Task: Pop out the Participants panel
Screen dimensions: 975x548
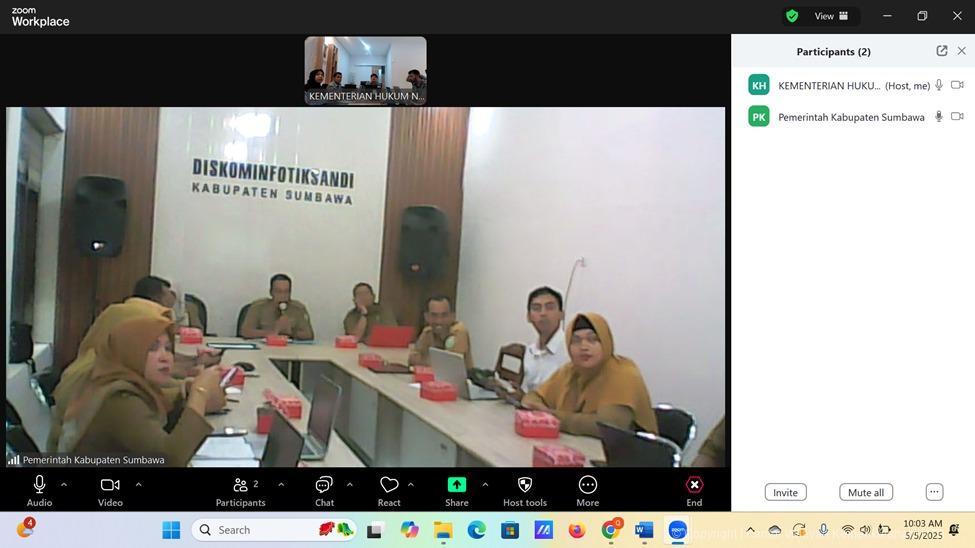Action: (x=941, y=51)
